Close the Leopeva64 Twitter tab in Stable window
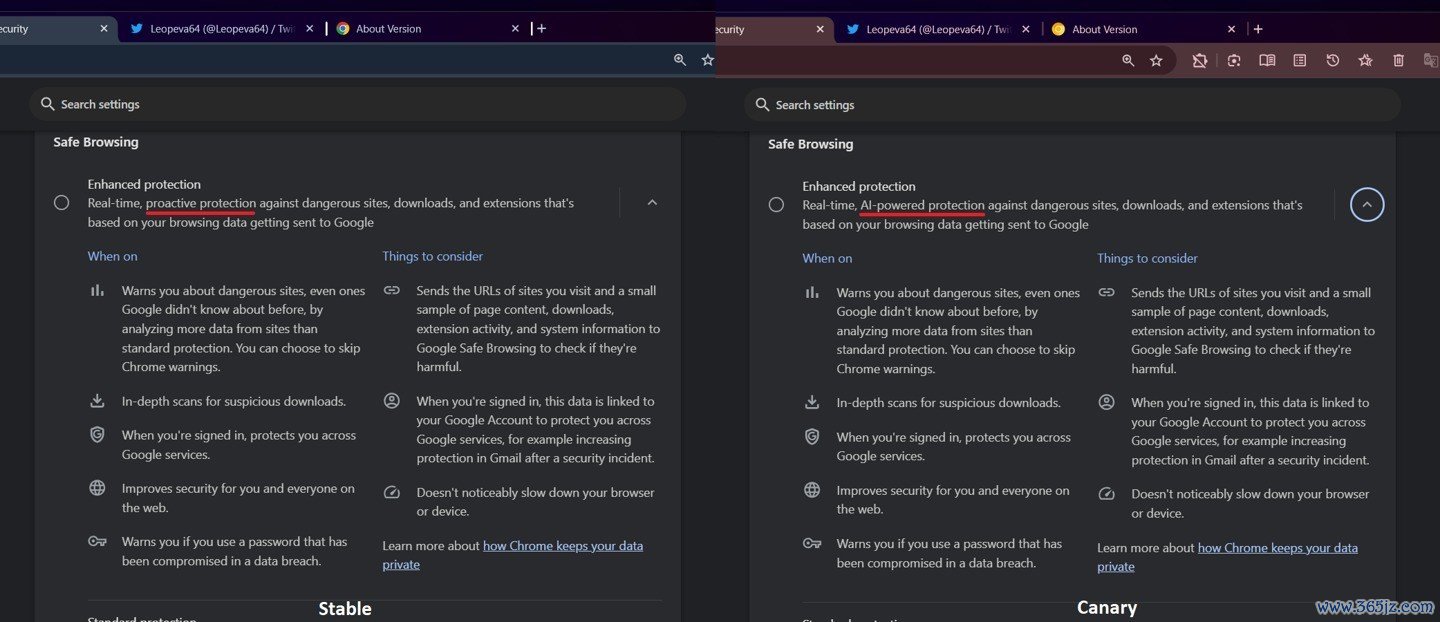Screen dimensions: 1440x622 click(309, 29)
